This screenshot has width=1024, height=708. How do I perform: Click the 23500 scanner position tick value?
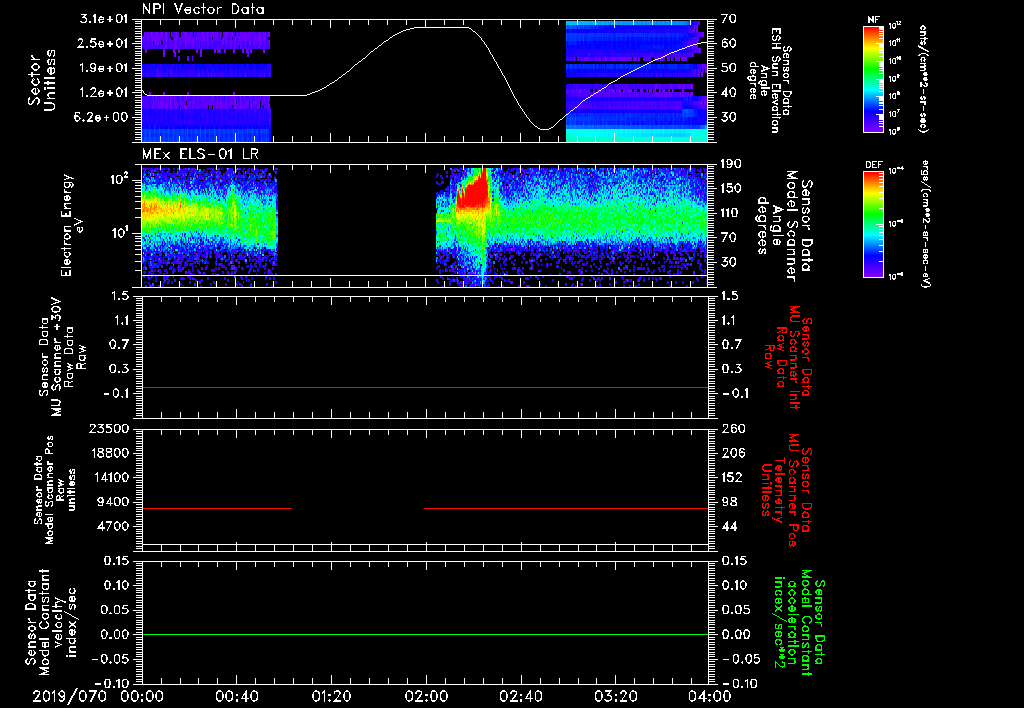click(x=108, y=428)
